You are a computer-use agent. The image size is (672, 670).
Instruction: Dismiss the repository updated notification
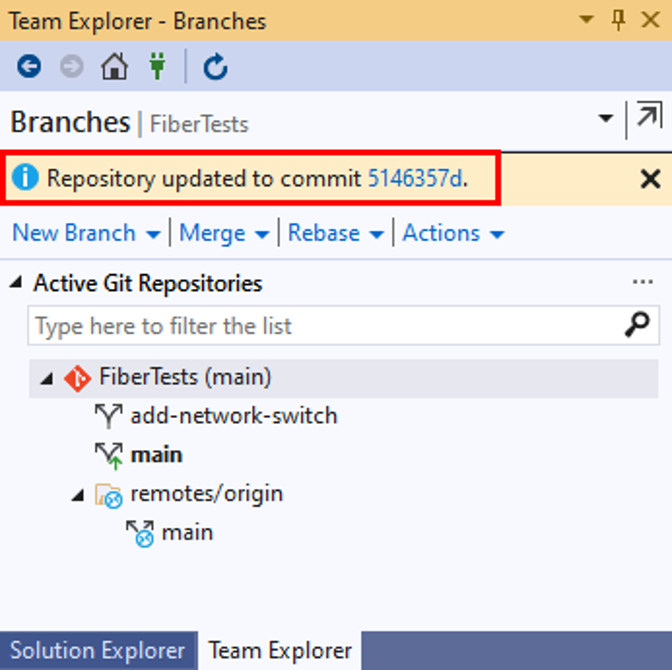click(650, 179)
